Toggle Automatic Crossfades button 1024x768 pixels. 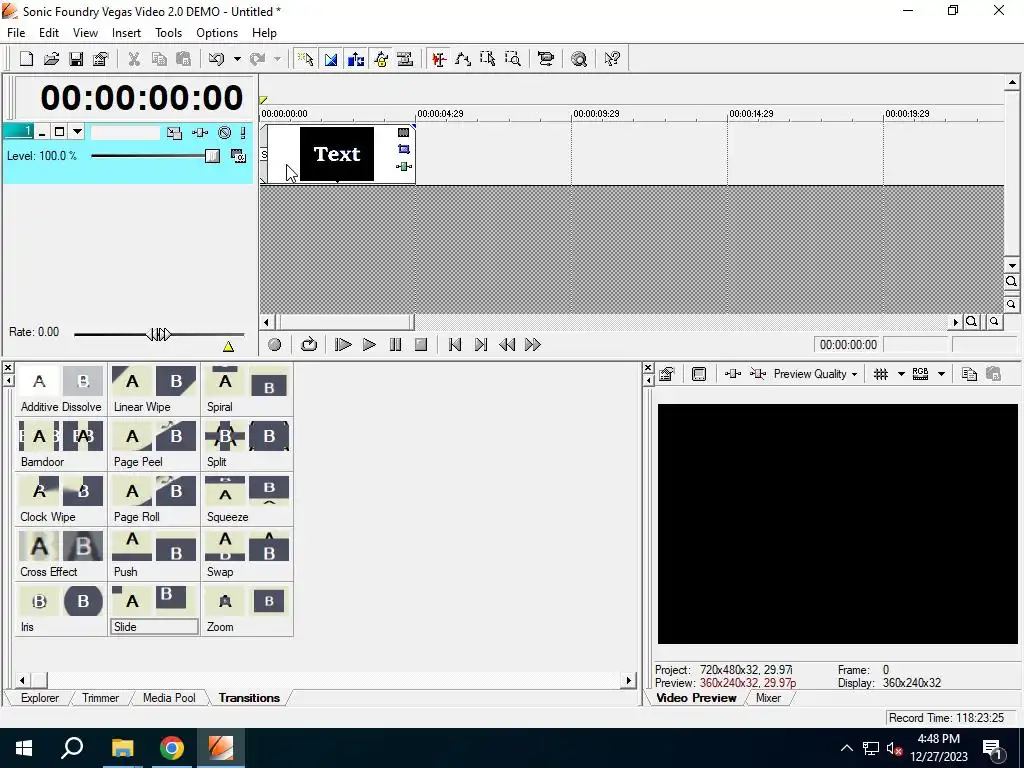click(330, 59)
